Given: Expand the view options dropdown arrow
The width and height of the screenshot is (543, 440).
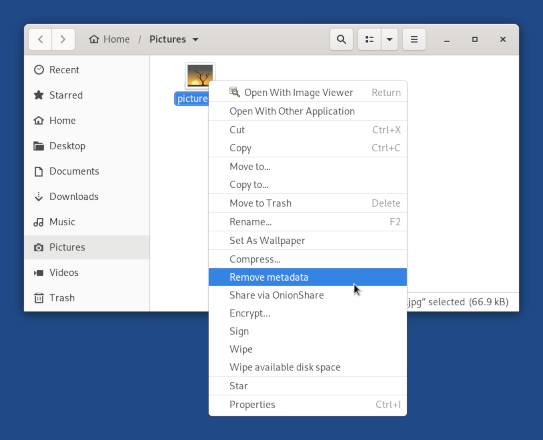Looking at the screenshot, I should (x=390, y=39).
